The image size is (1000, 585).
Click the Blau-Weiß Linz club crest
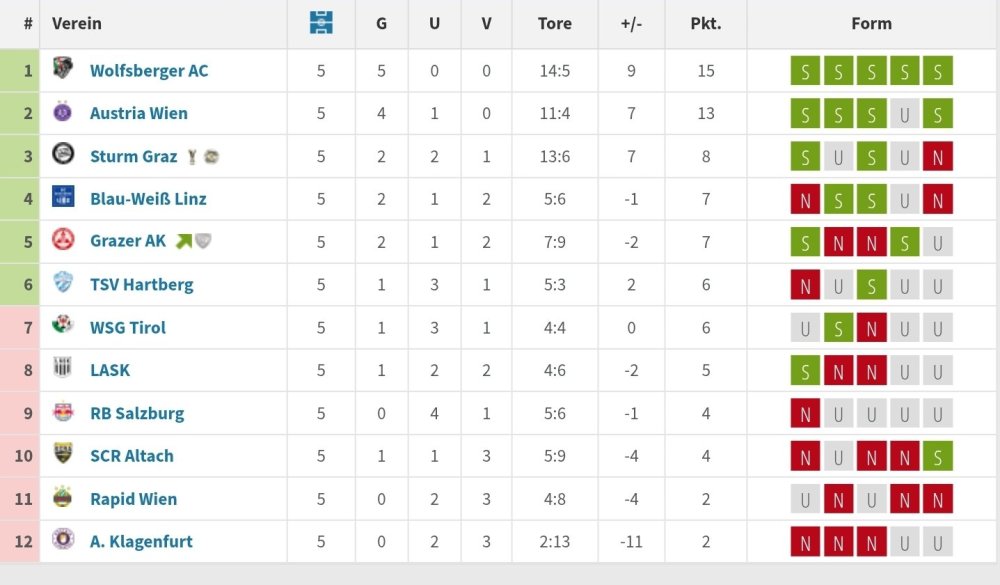[x=63, y=197]
